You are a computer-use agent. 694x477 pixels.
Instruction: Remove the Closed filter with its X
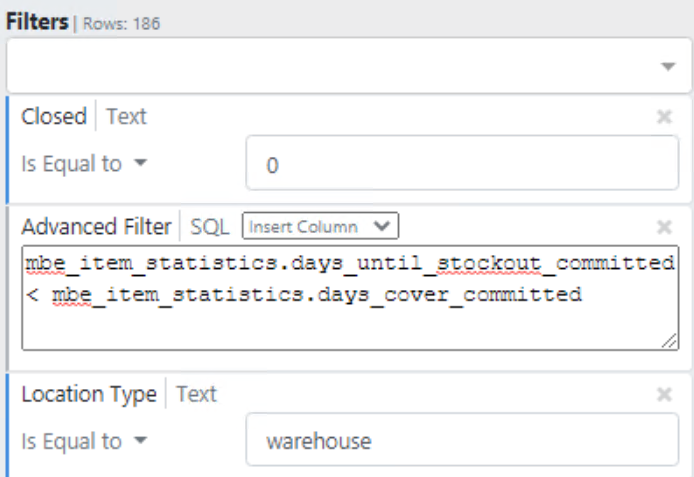pos(664,117)
